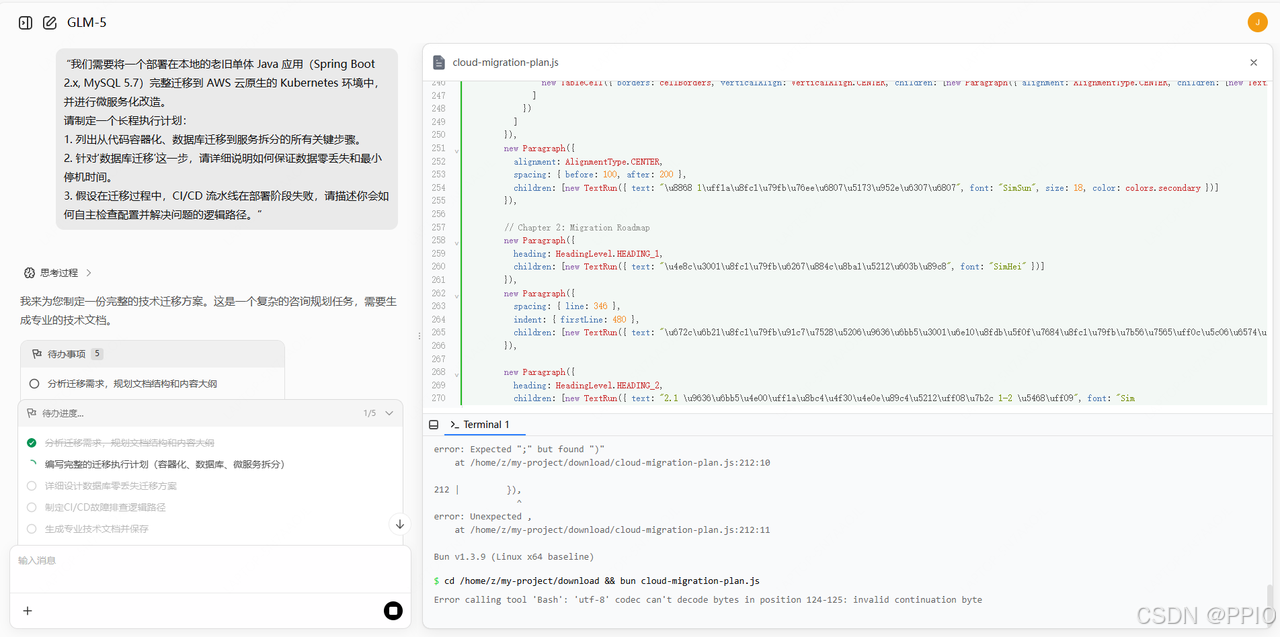Fold the code block at line 268
This screenshot has height=637, width=1280.
click(457, 374)
